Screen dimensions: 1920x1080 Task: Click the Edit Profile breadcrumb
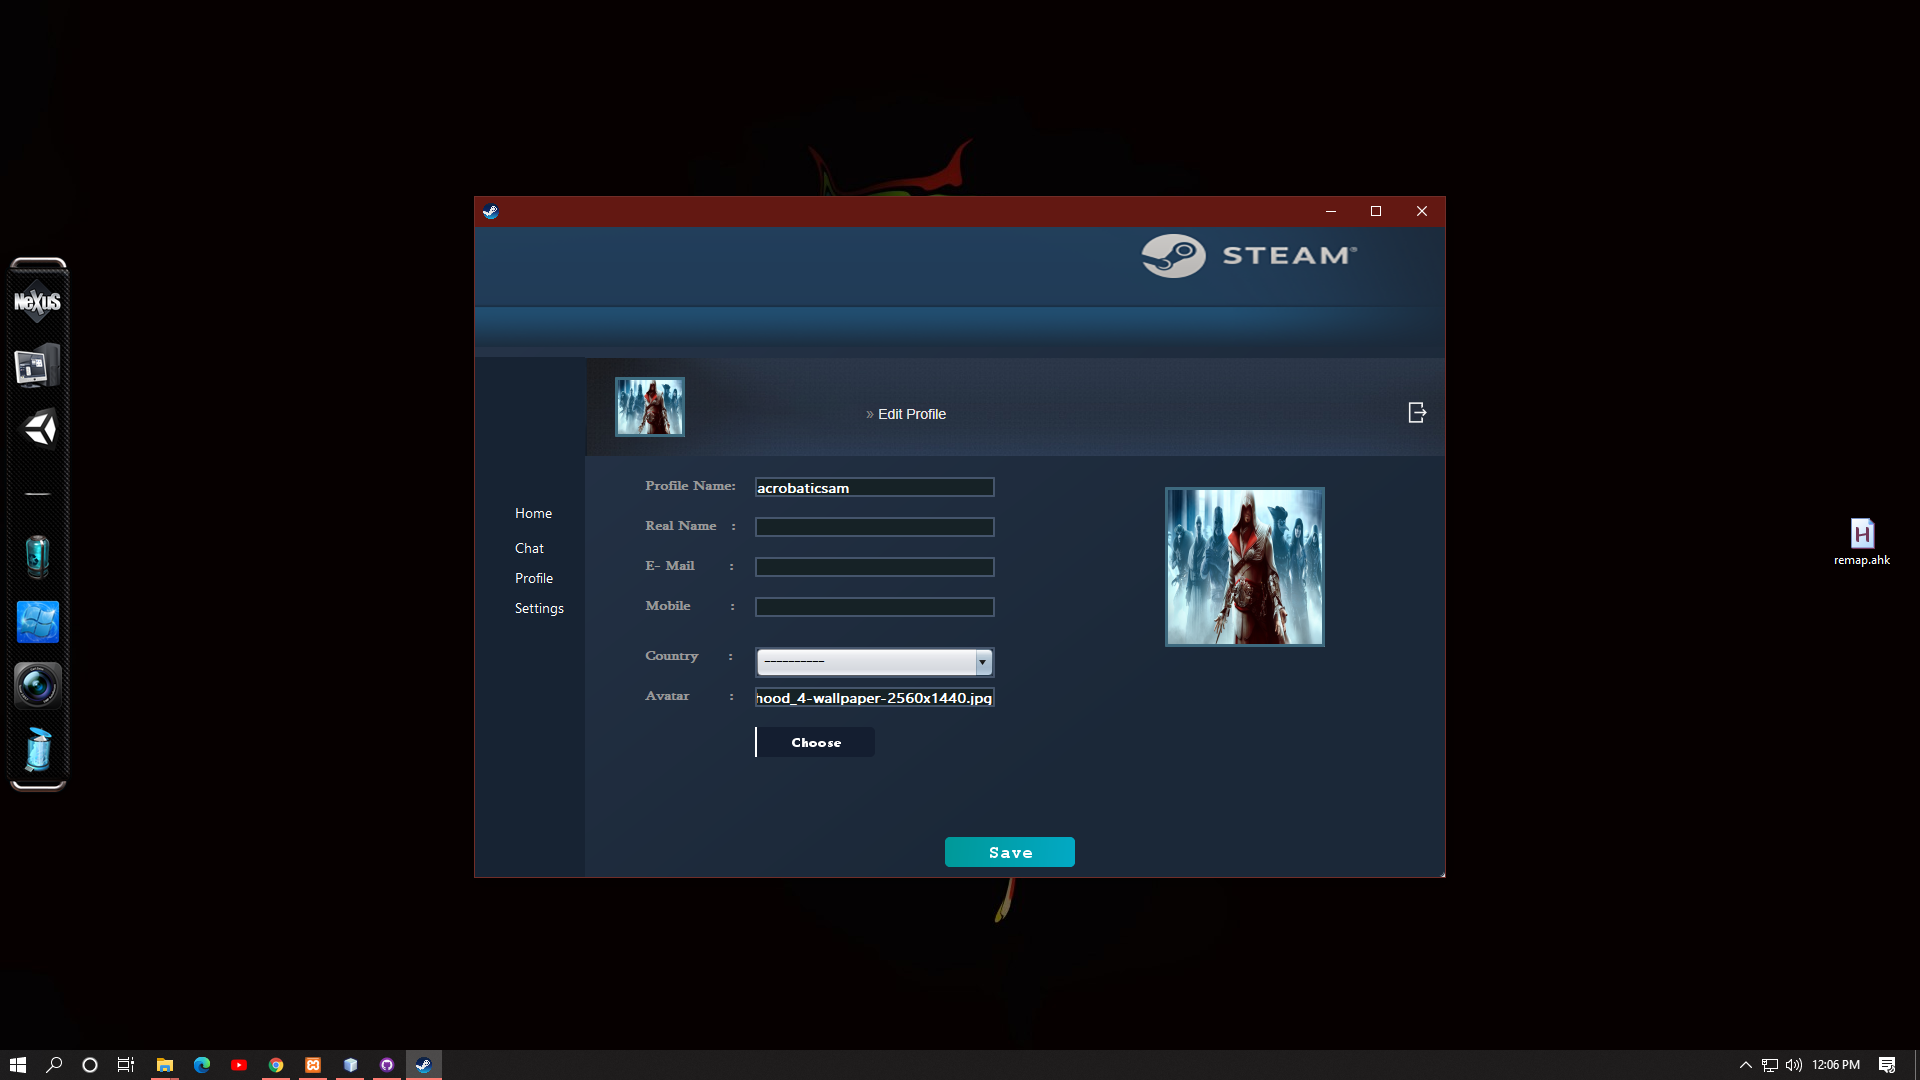click(911, 414)
